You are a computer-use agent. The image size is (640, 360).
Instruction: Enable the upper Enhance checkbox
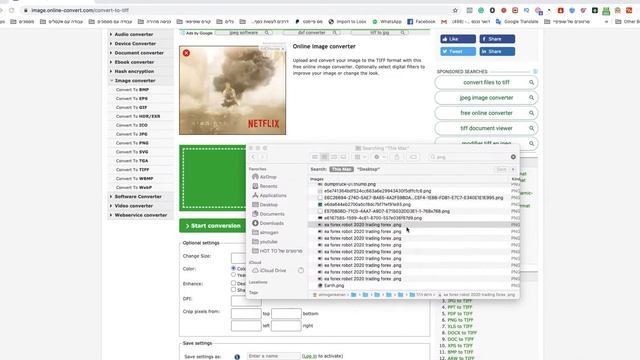point(233,283)
